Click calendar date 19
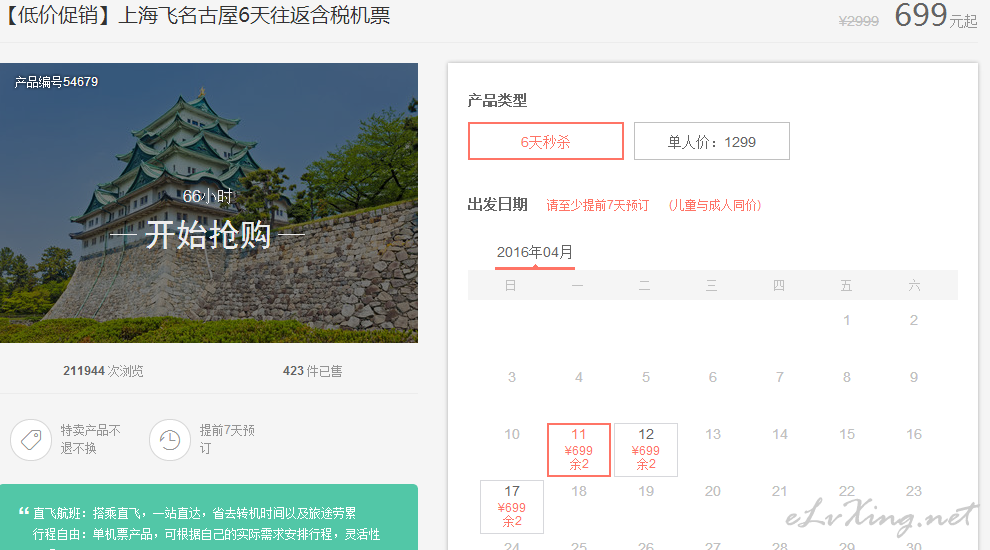The image size is (990, 550). (x=646, y=491)
